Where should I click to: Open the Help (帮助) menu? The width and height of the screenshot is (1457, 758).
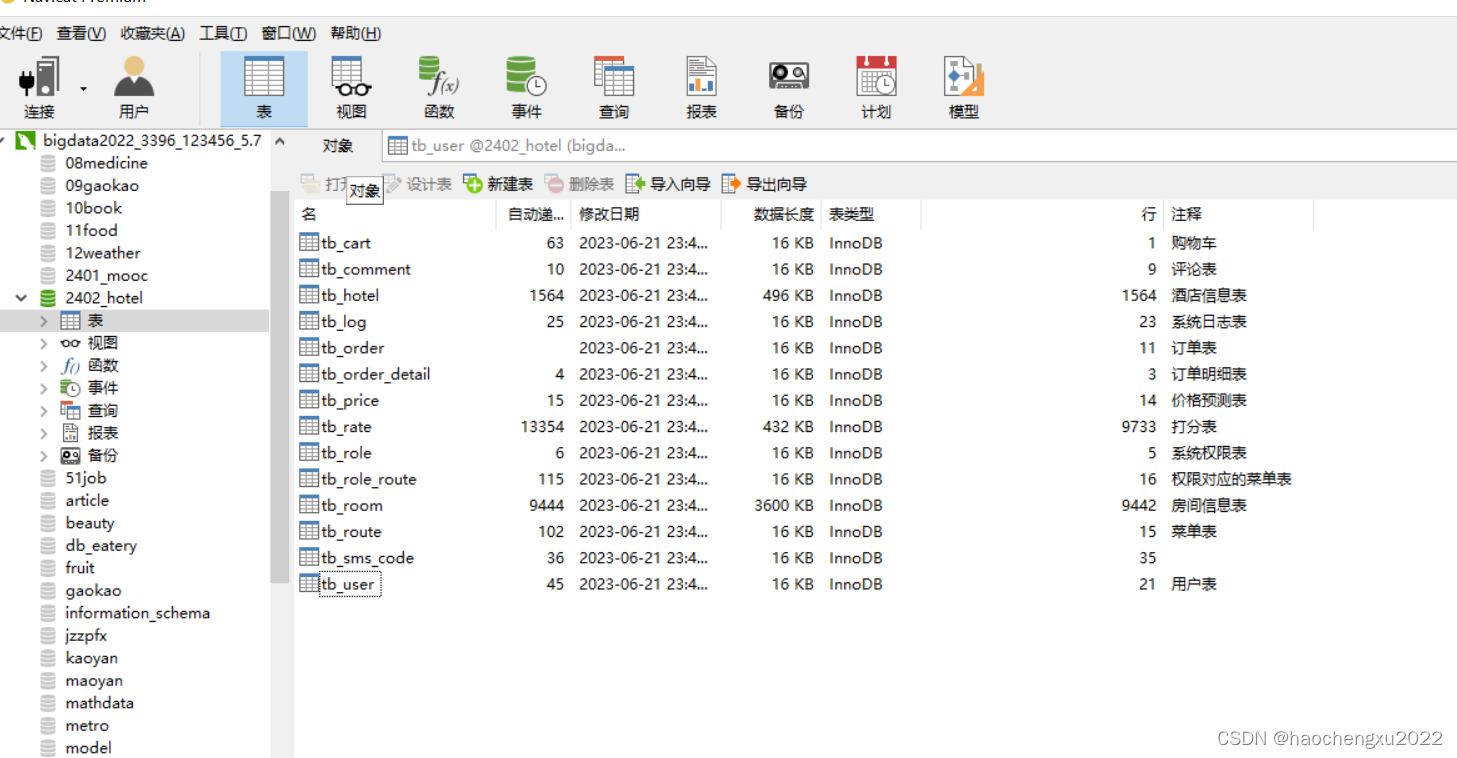355,33
